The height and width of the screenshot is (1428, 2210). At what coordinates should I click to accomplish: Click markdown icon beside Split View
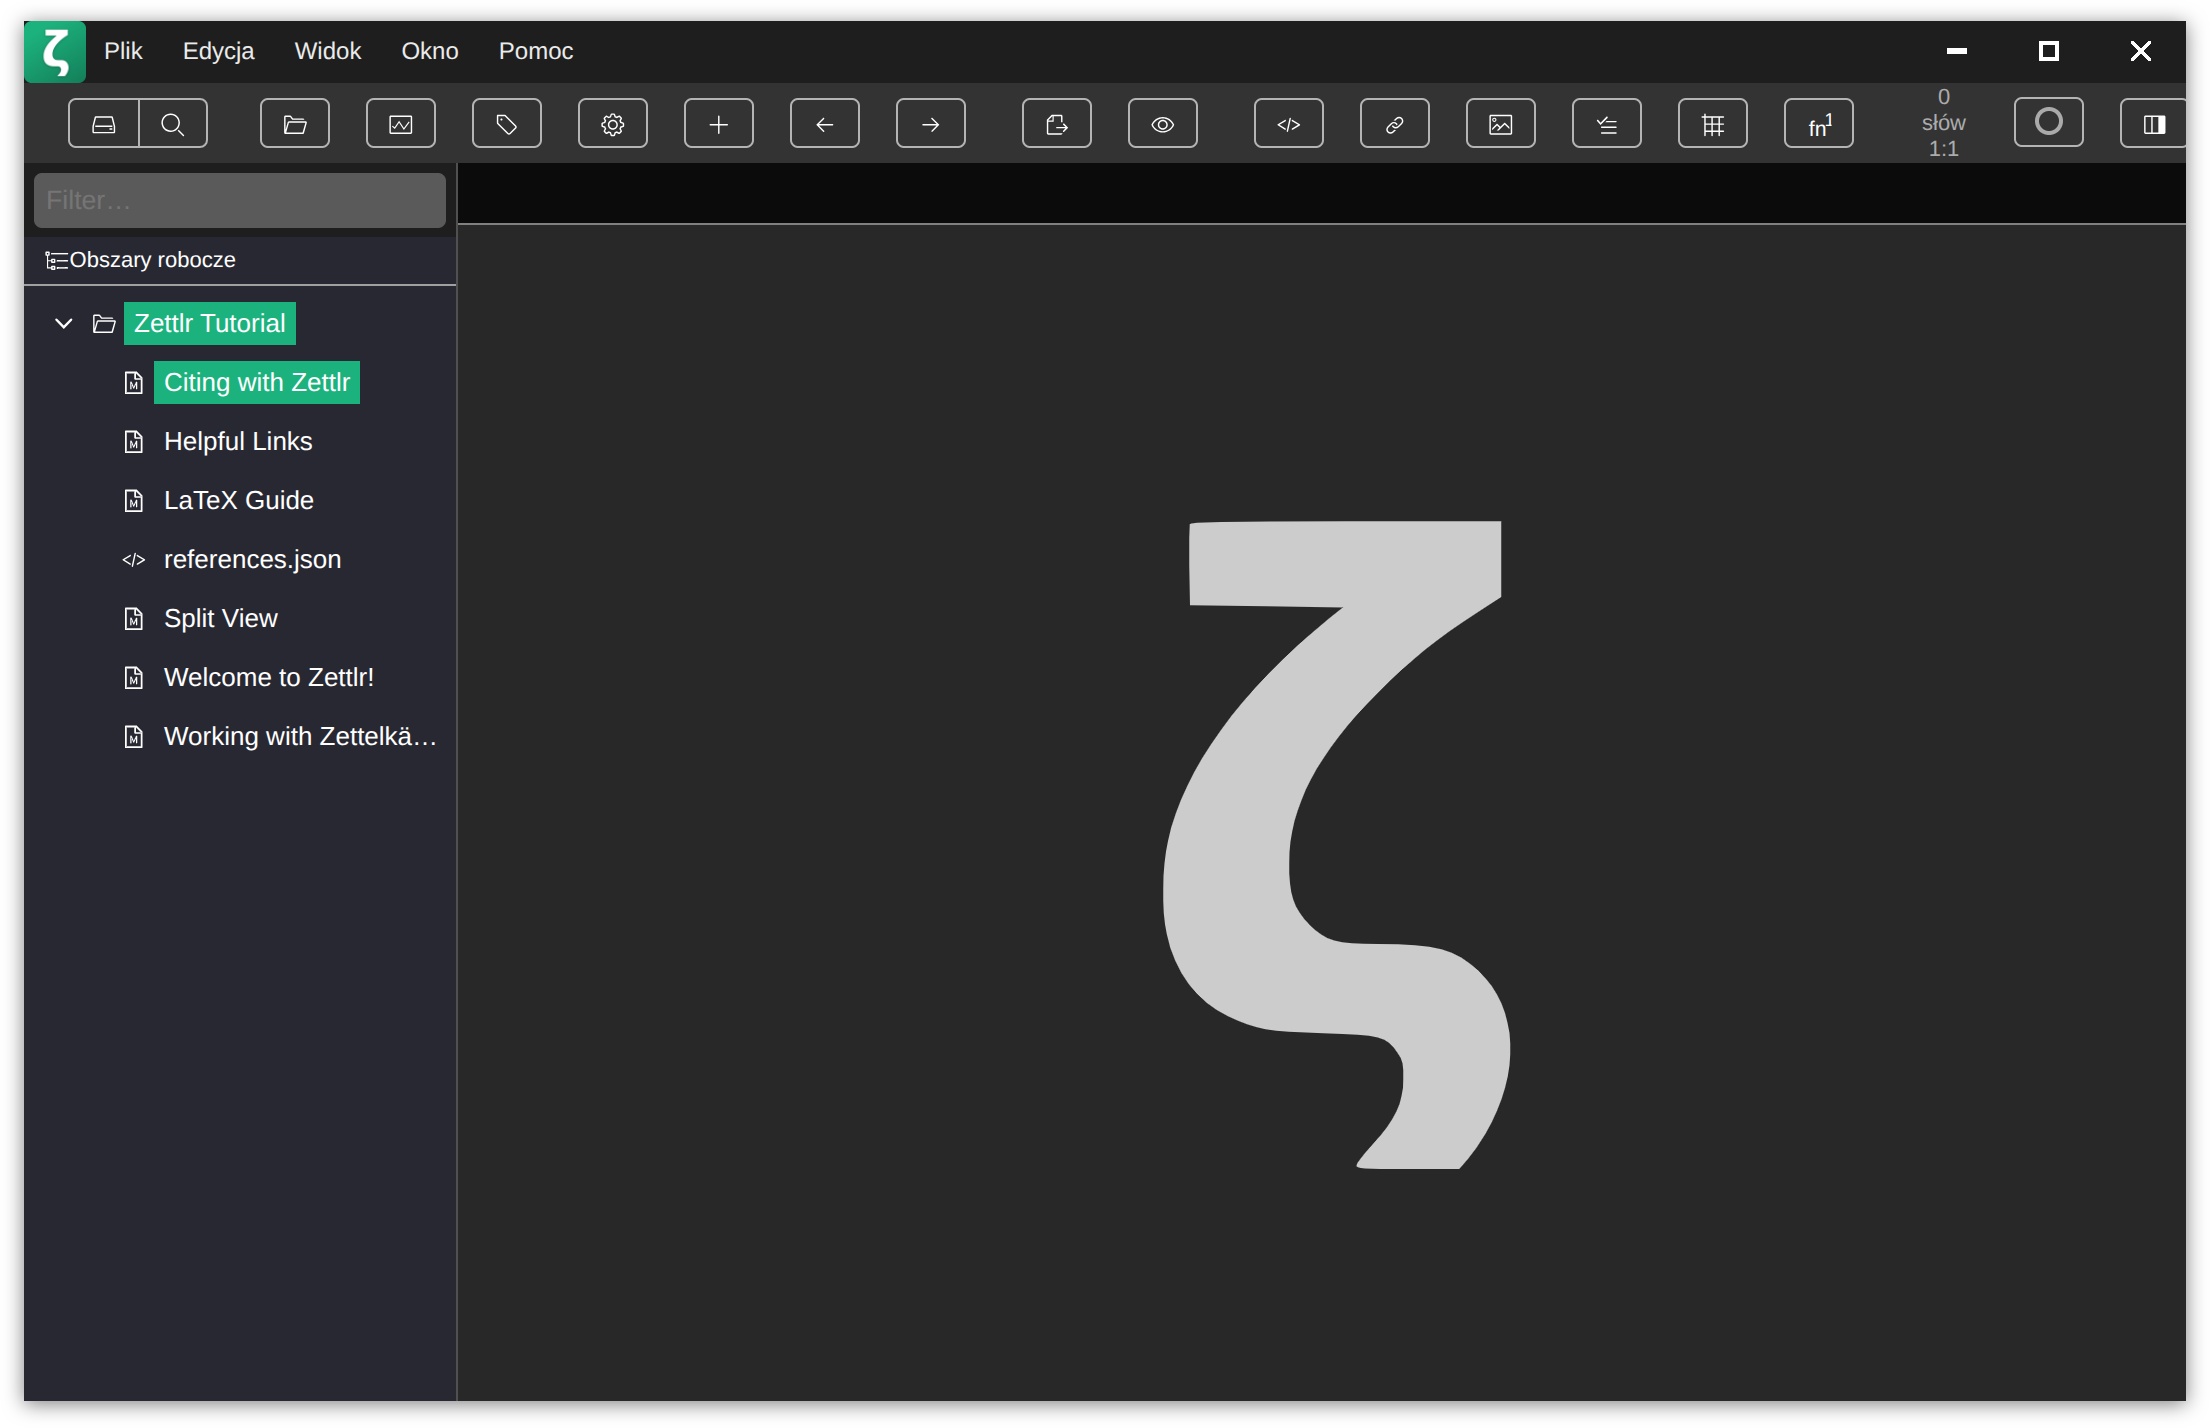[x=134, y=619]
